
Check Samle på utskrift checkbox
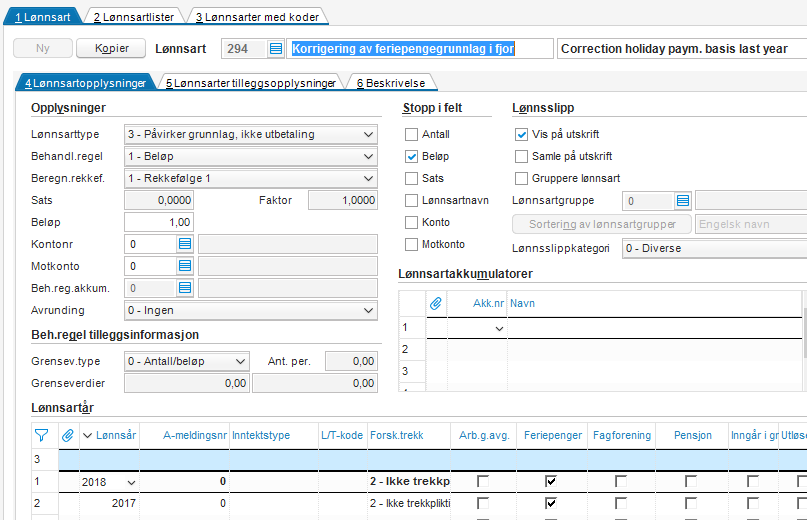tap(521, 157)
